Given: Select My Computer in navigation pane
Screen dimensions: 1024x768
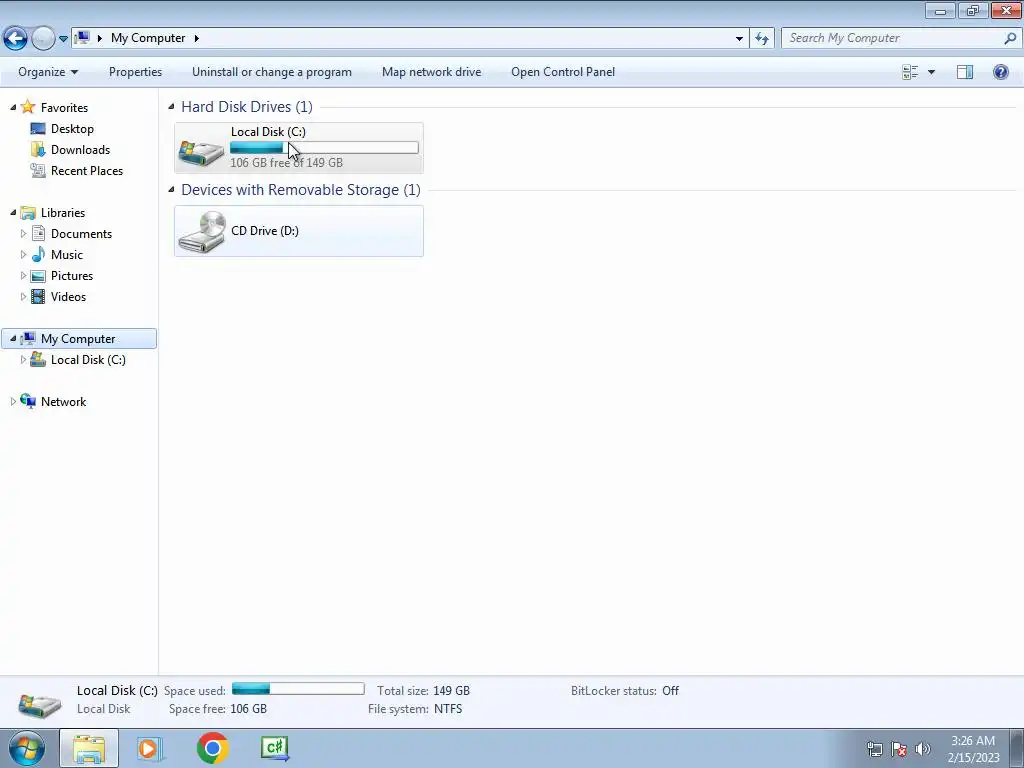Looking at the screenshot, I should coord(78,338).
